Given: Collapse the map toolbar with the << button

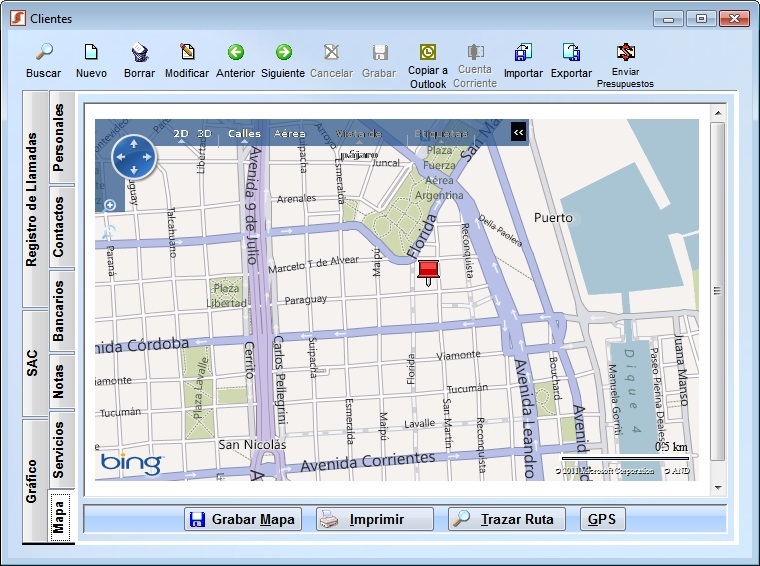Looking at the screenshot, I should (x=518, y=132).
